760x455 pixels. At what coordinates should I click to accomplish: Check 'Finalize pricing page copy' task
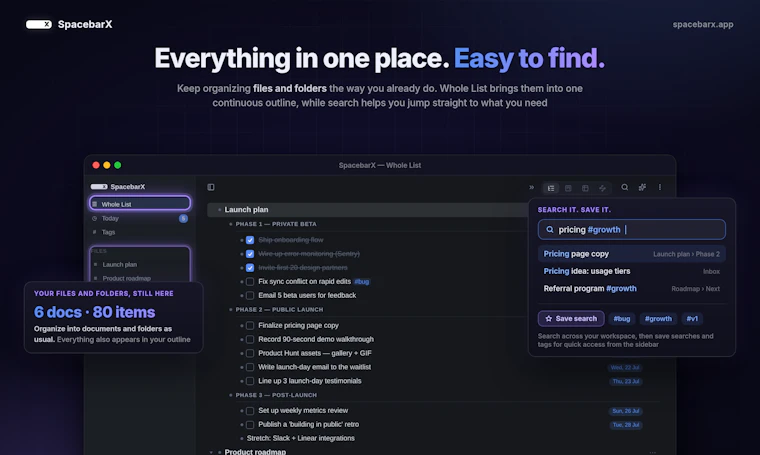click(250, 326)
